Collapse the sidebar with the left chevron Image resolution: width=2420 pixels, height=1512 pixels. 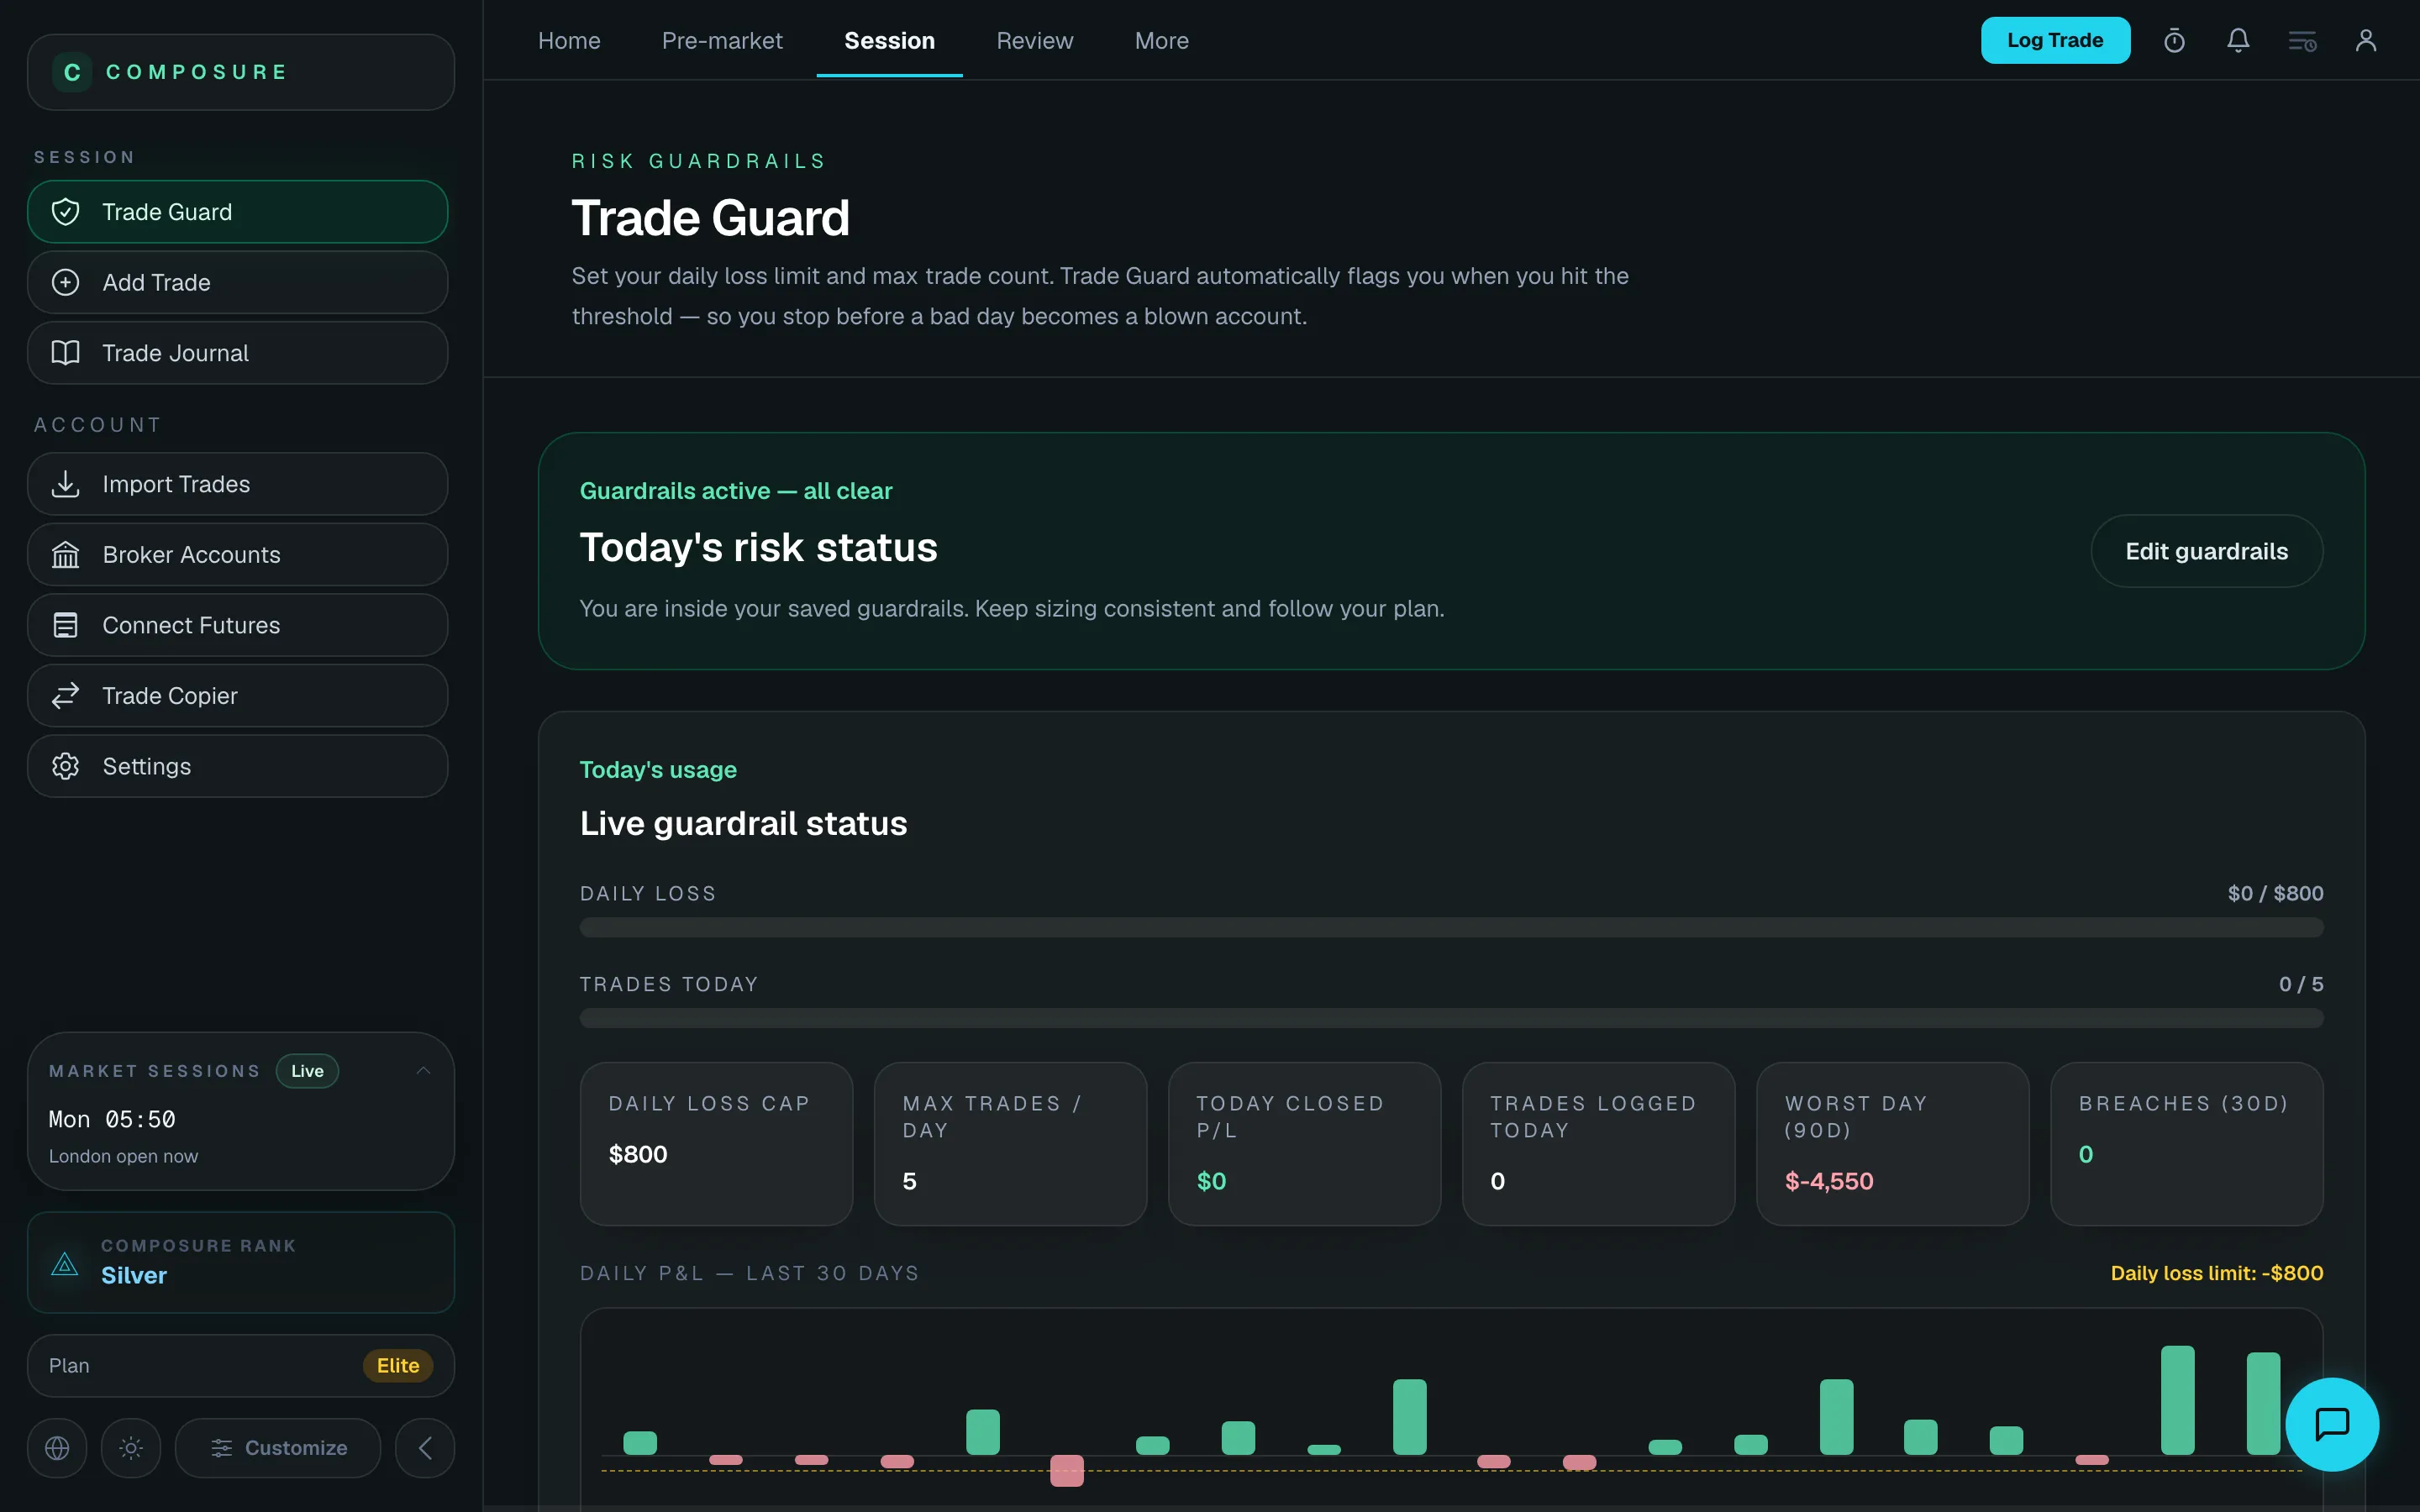click(425, 1448)
